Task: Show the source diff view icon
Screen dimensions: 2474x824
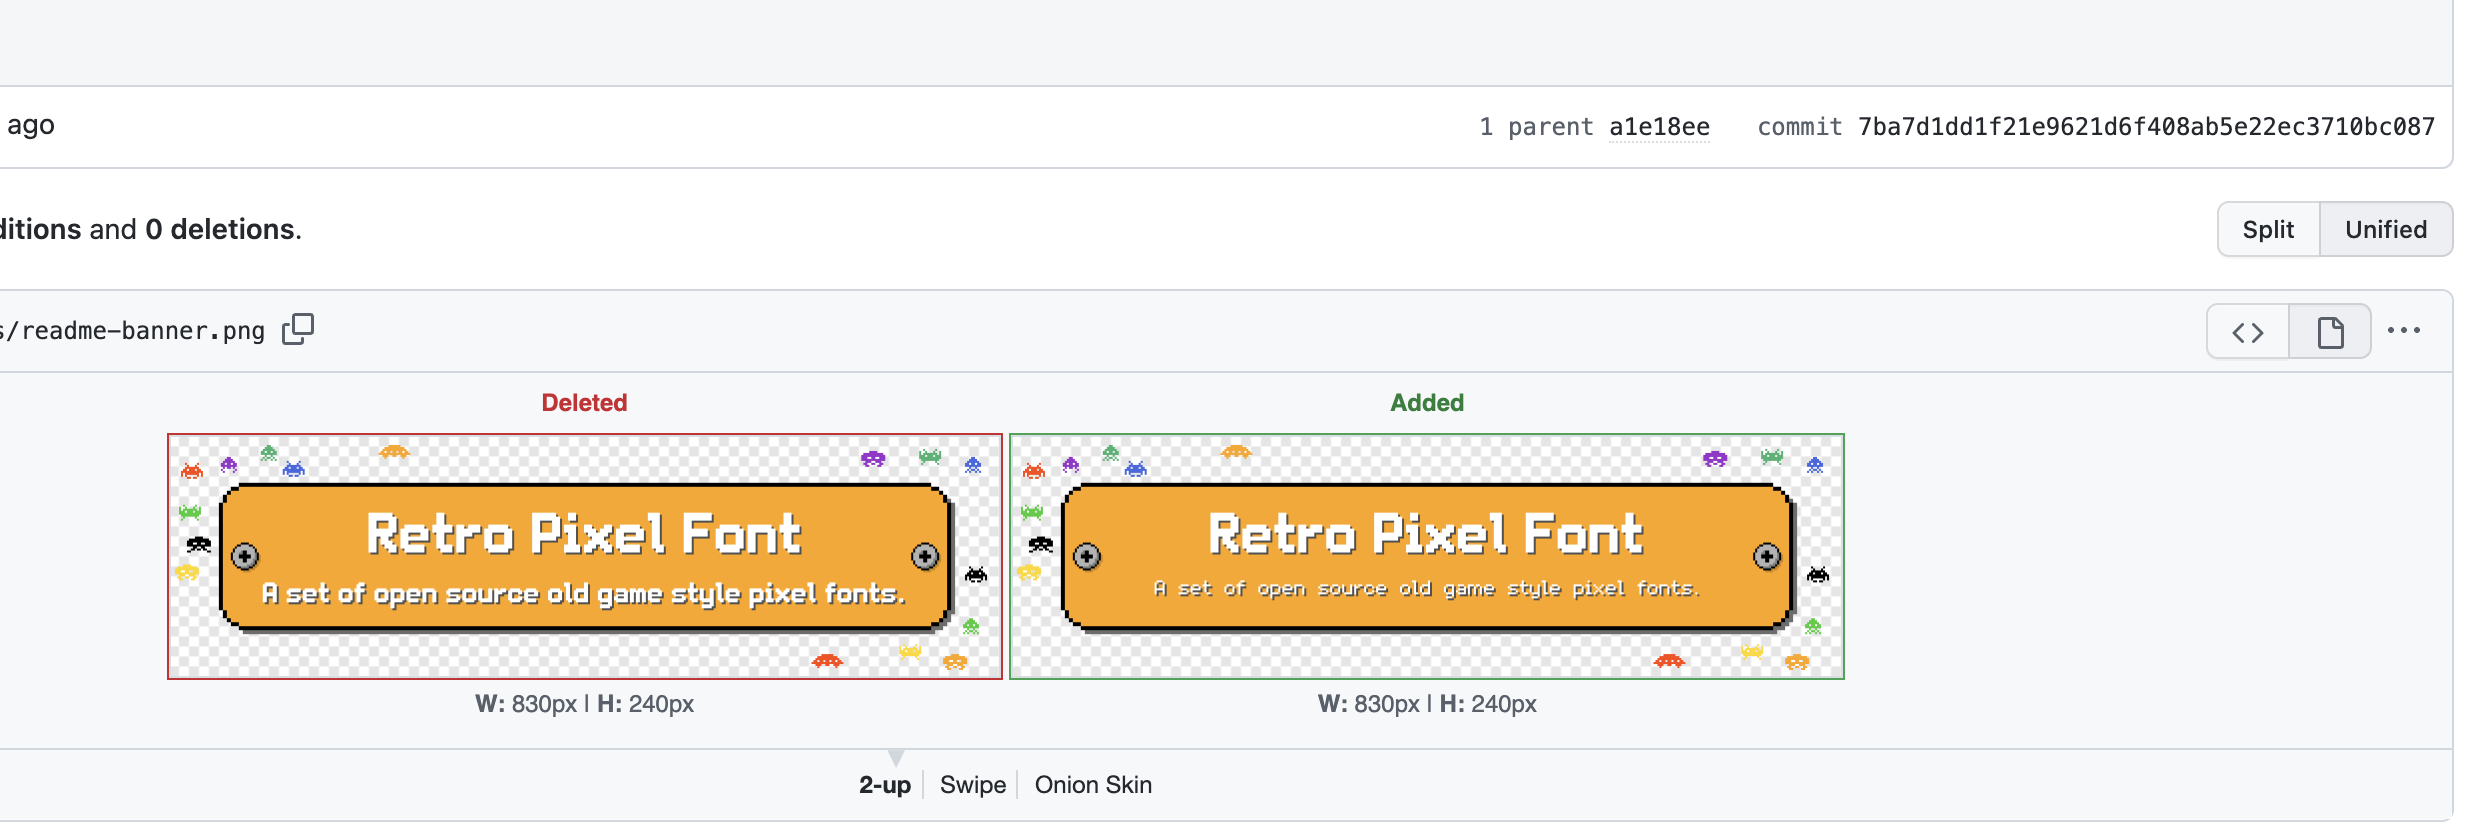Action: click(x=2248, y=331)
